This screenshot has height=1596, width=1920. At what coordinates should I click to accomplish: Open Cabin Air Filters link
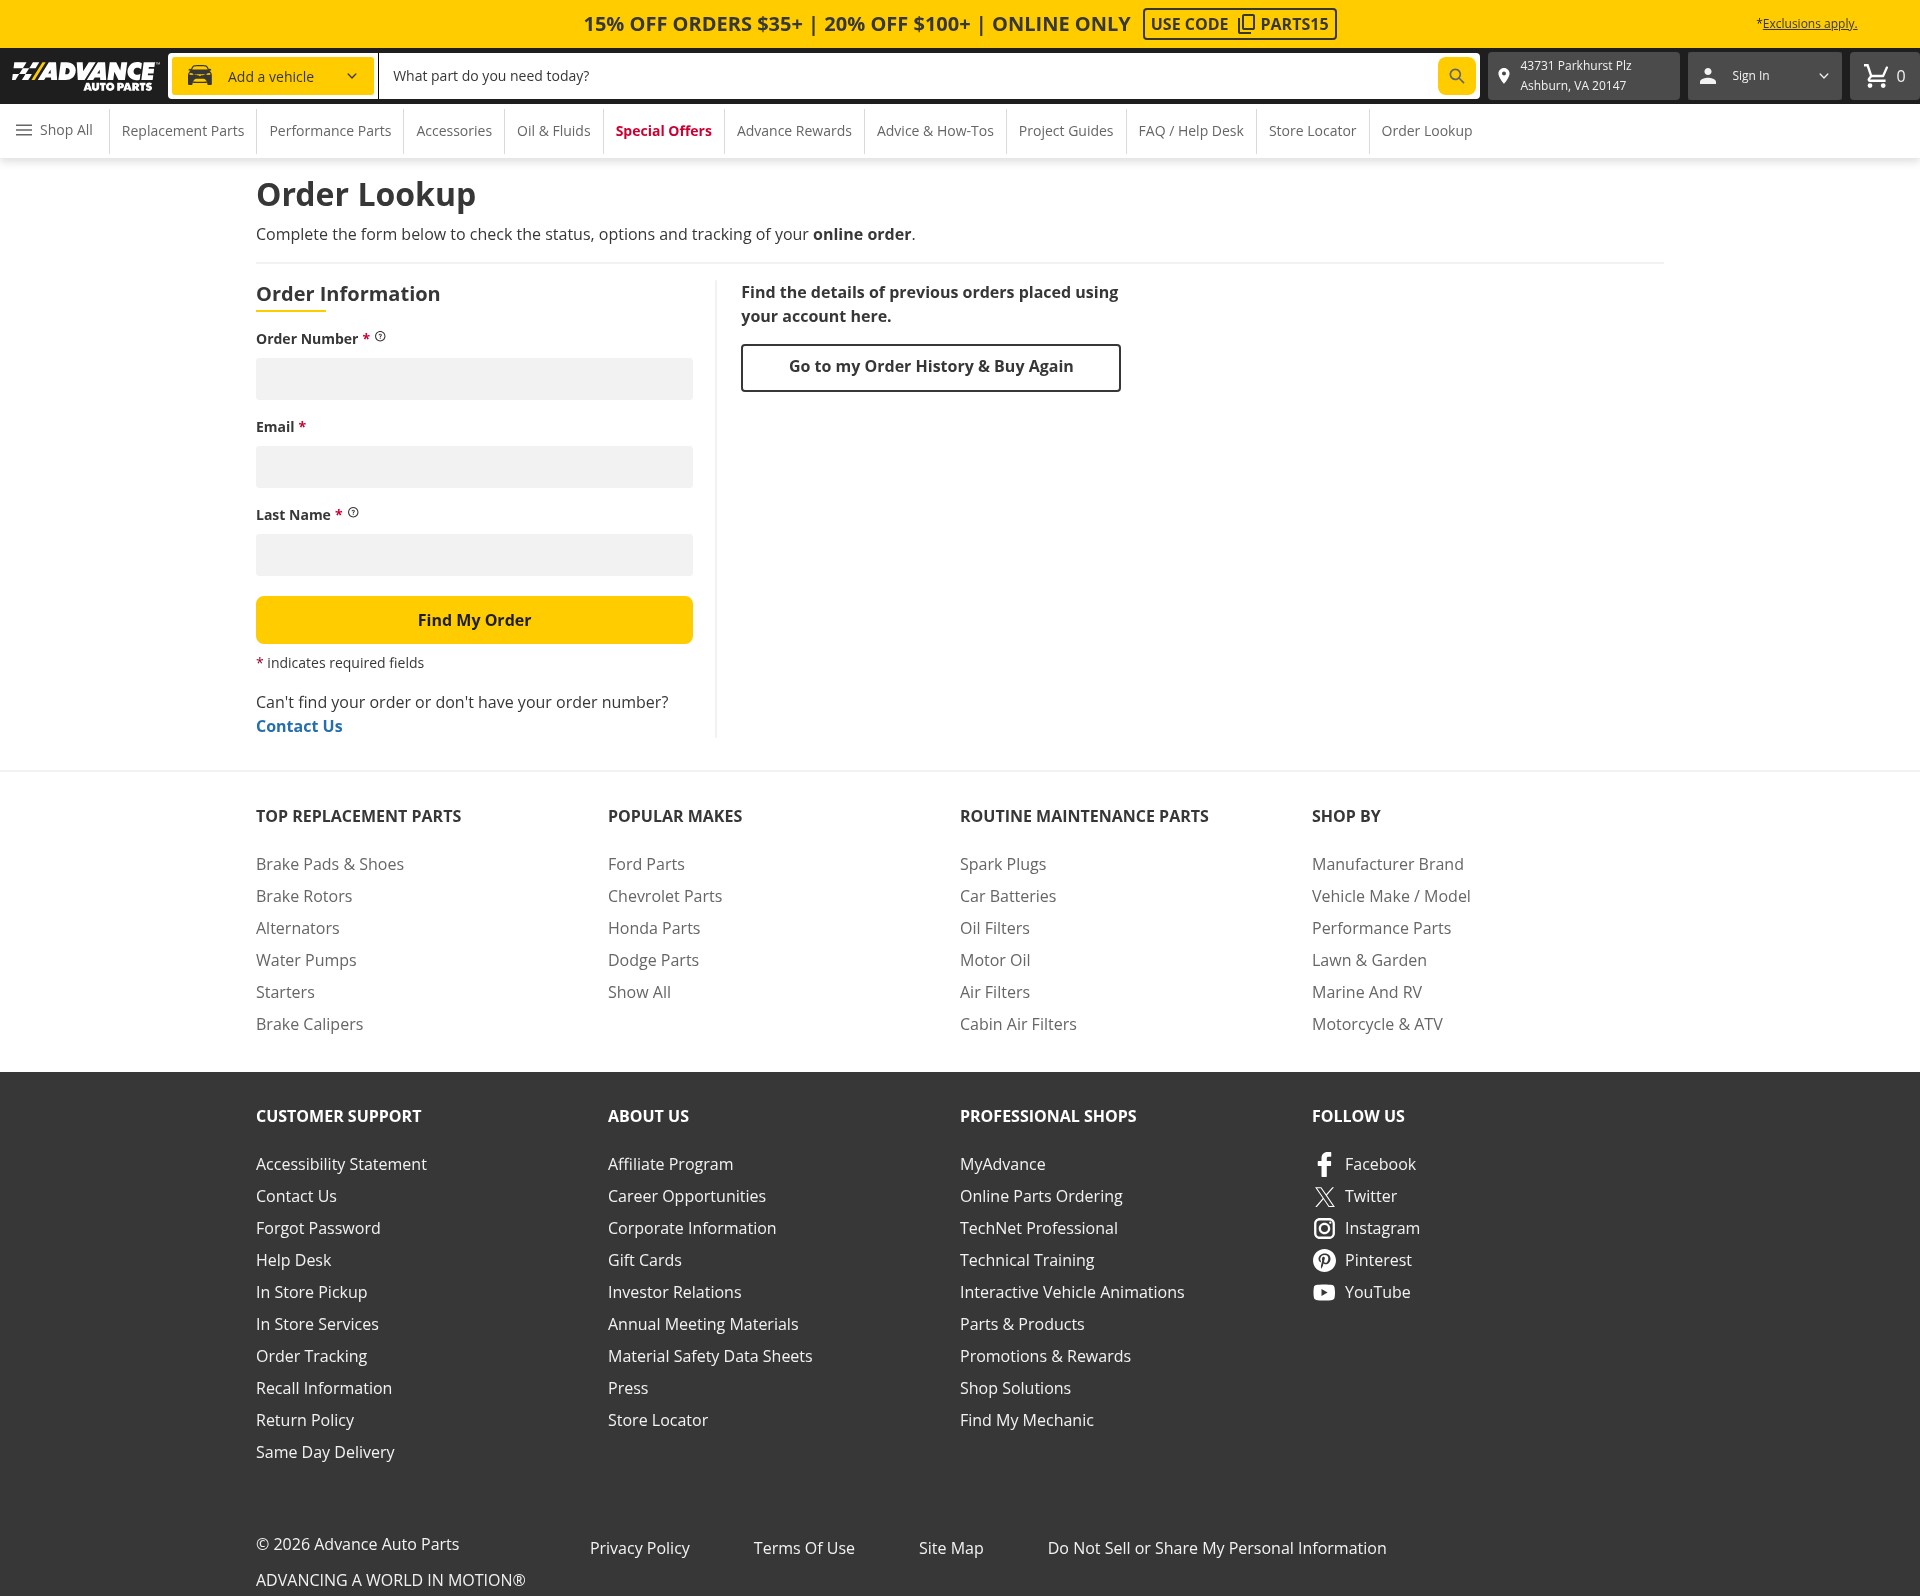1018,1024
